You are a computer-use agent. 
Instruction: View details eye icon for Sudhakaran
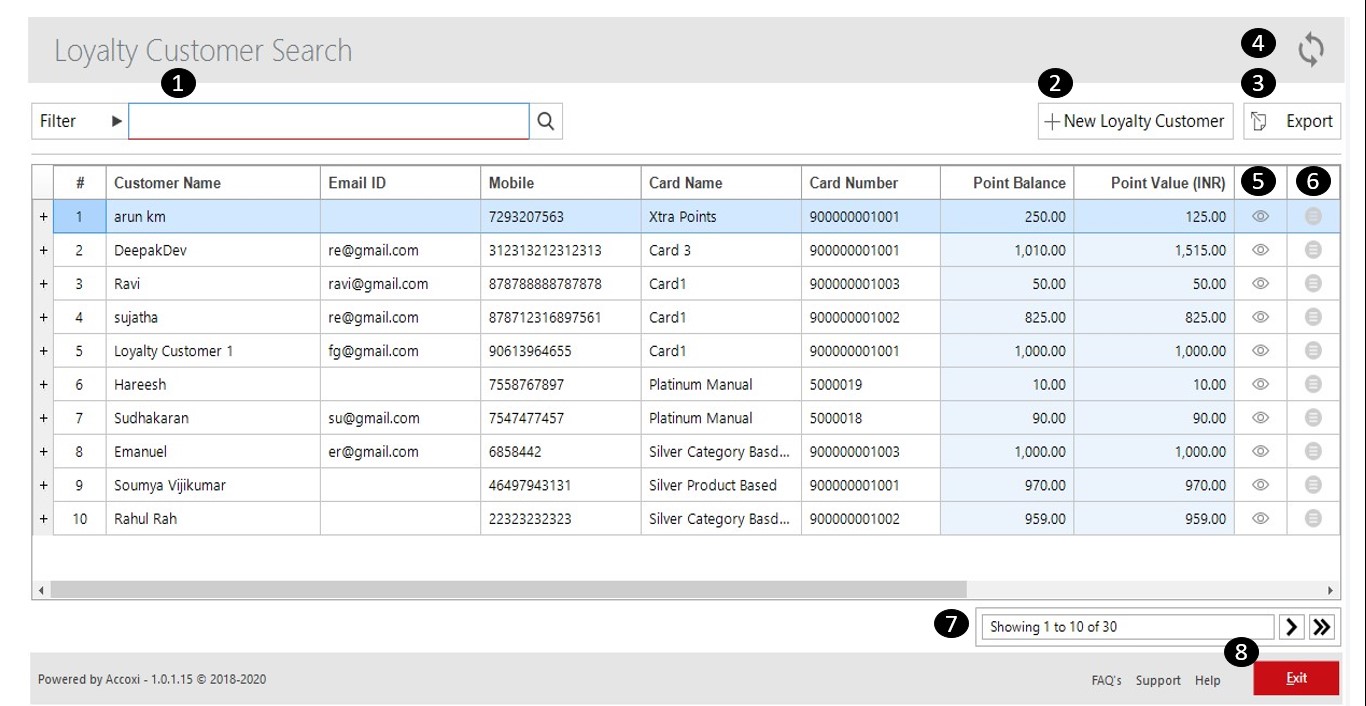(1261, 418)
